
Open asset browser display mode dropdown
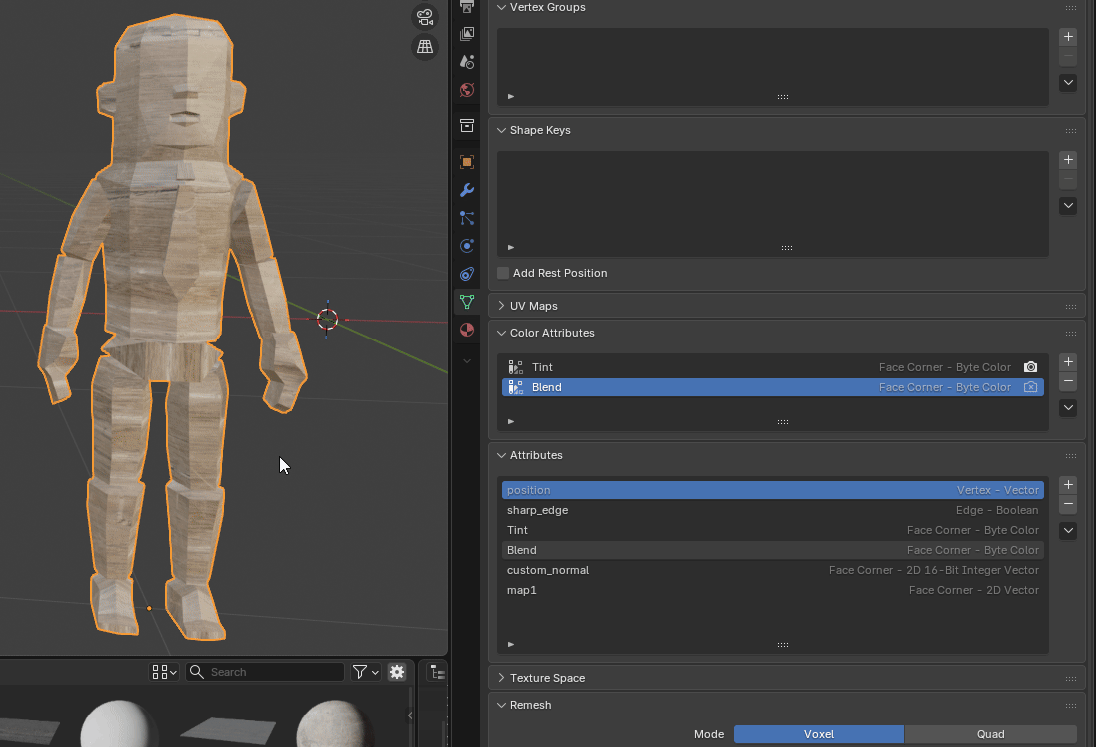[164, 672]
